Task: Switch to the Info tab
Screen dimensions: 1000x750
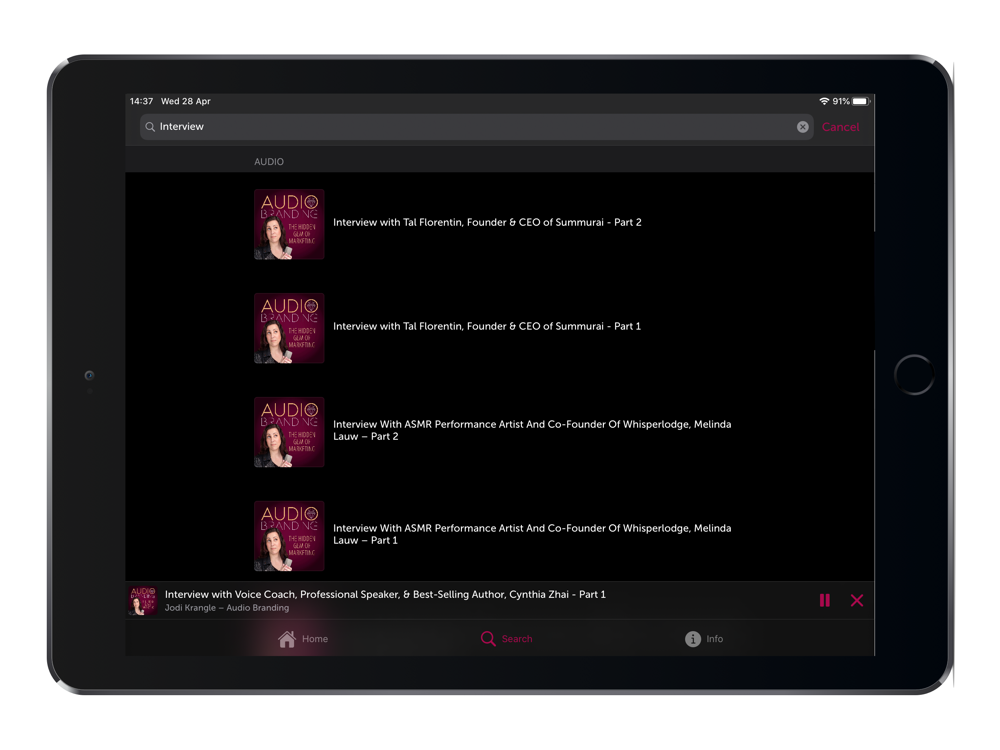Action: point(704,638)
